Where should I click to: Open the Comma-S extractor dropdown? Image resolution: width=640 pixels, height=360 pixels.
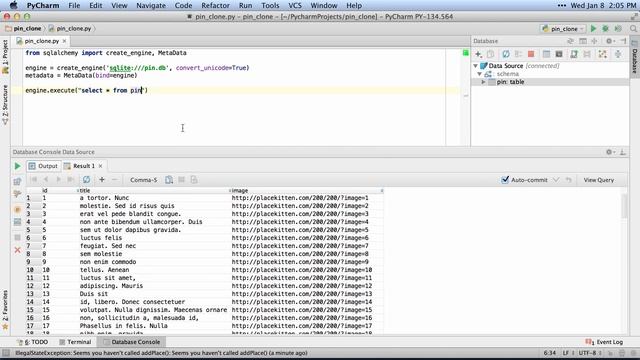pyautogui.click(x=143, y=180)
